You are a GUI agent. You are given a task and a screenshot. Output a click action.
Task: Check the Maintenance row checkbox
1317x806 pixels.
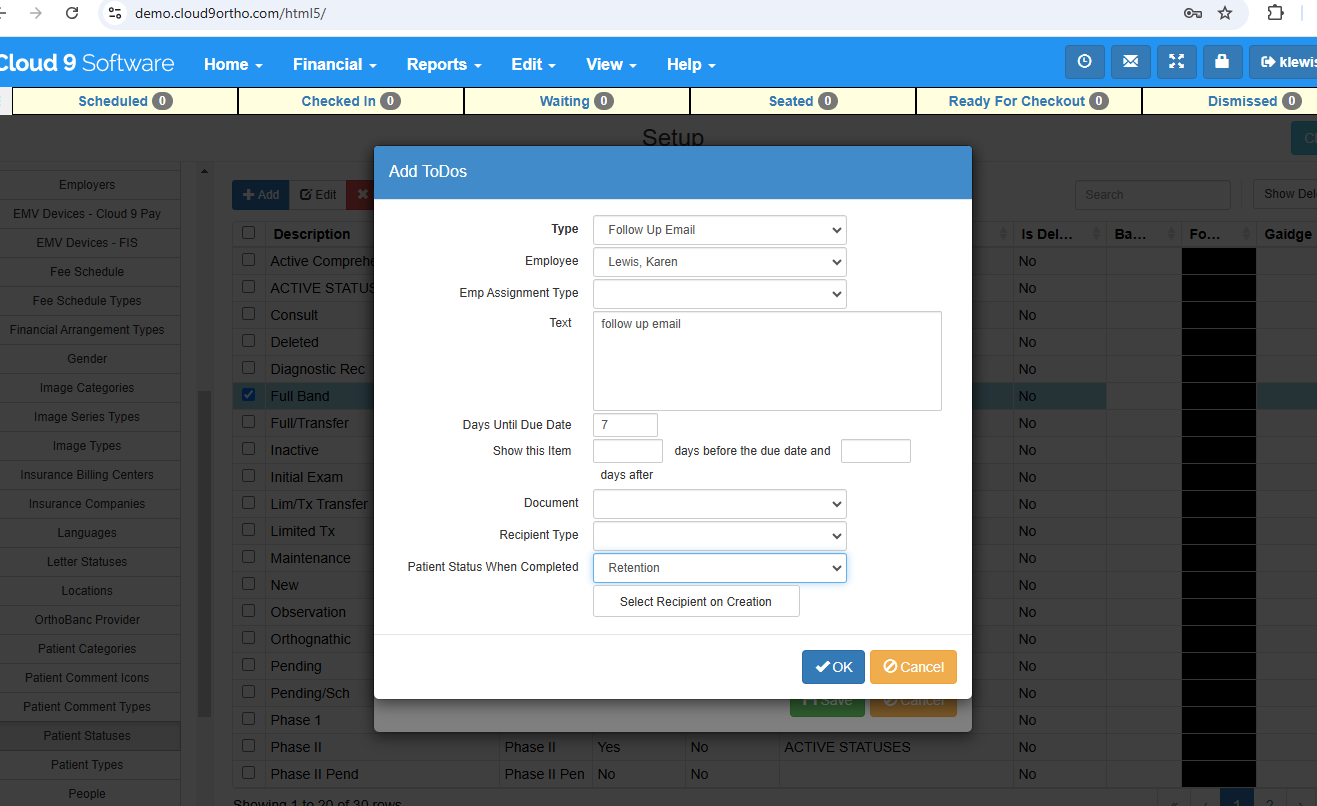click(249, 557)
